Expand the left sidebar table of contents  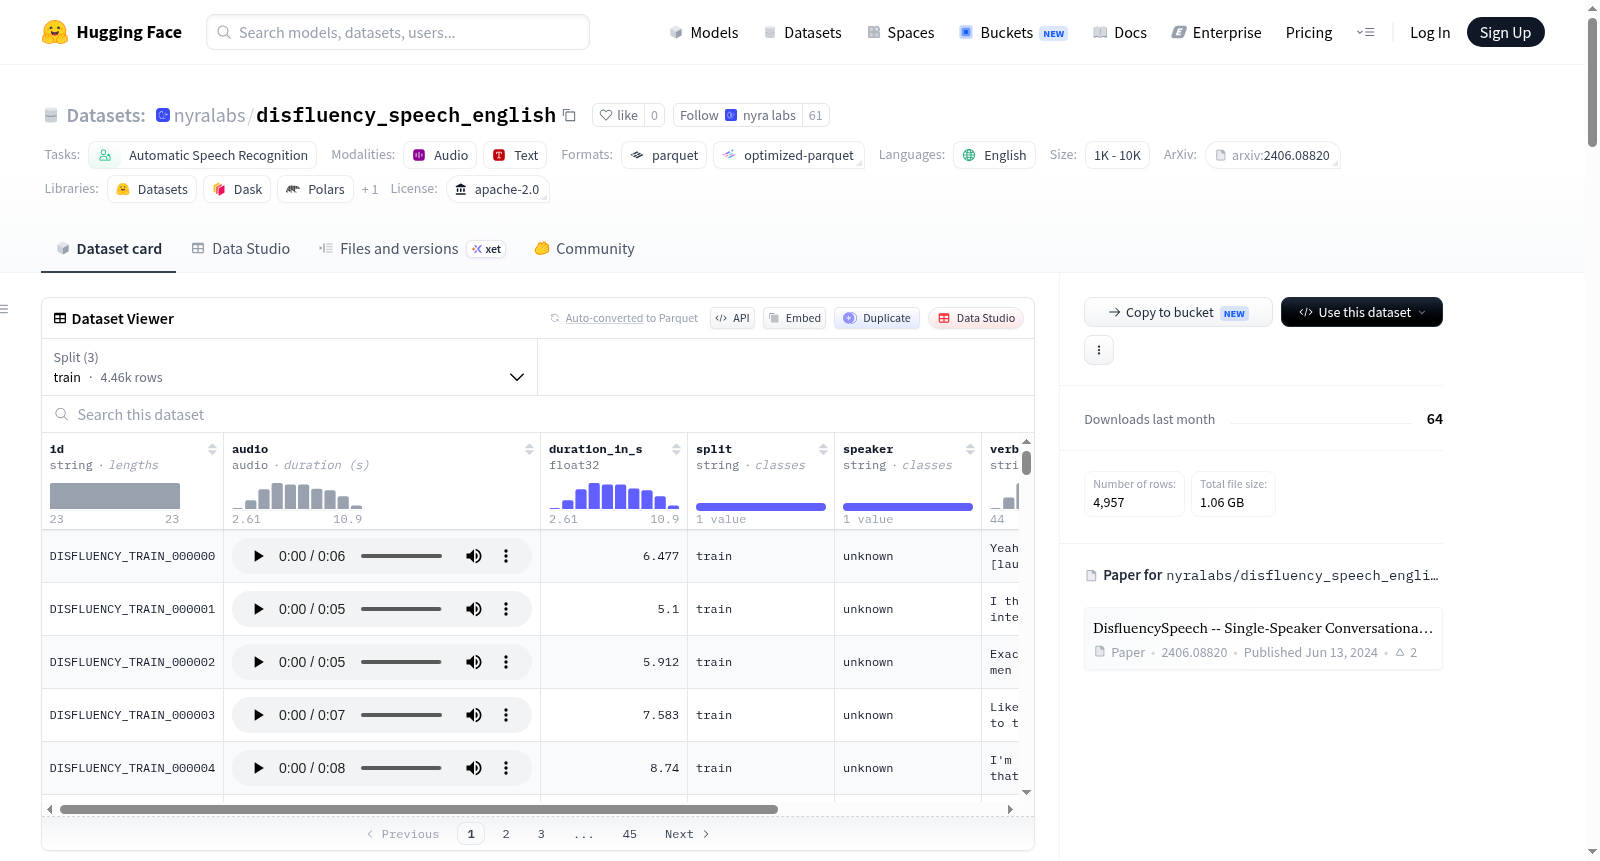pyautogui.click(x=5, y=309)
